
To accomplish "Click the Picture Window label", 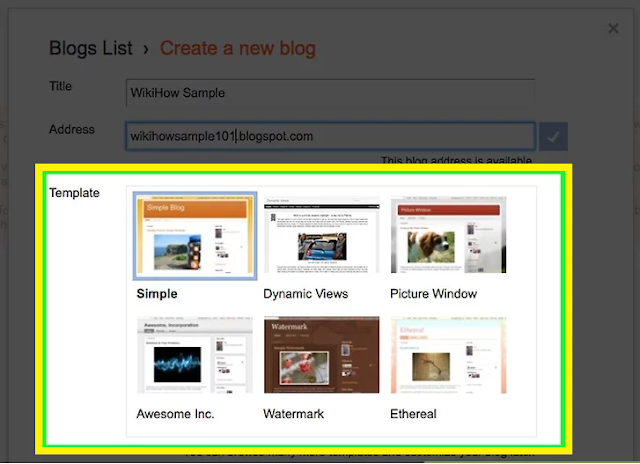I will tap(433, 294).
